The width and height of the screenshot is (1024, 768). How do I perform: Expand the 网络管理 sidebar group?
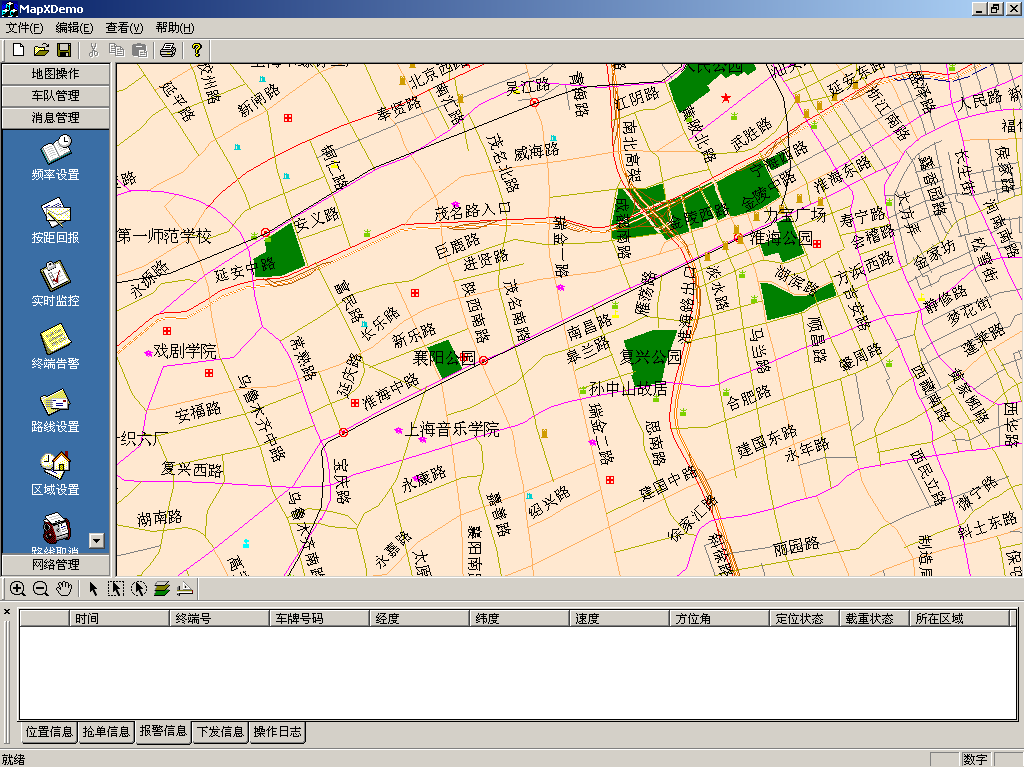tap(56, 564)
